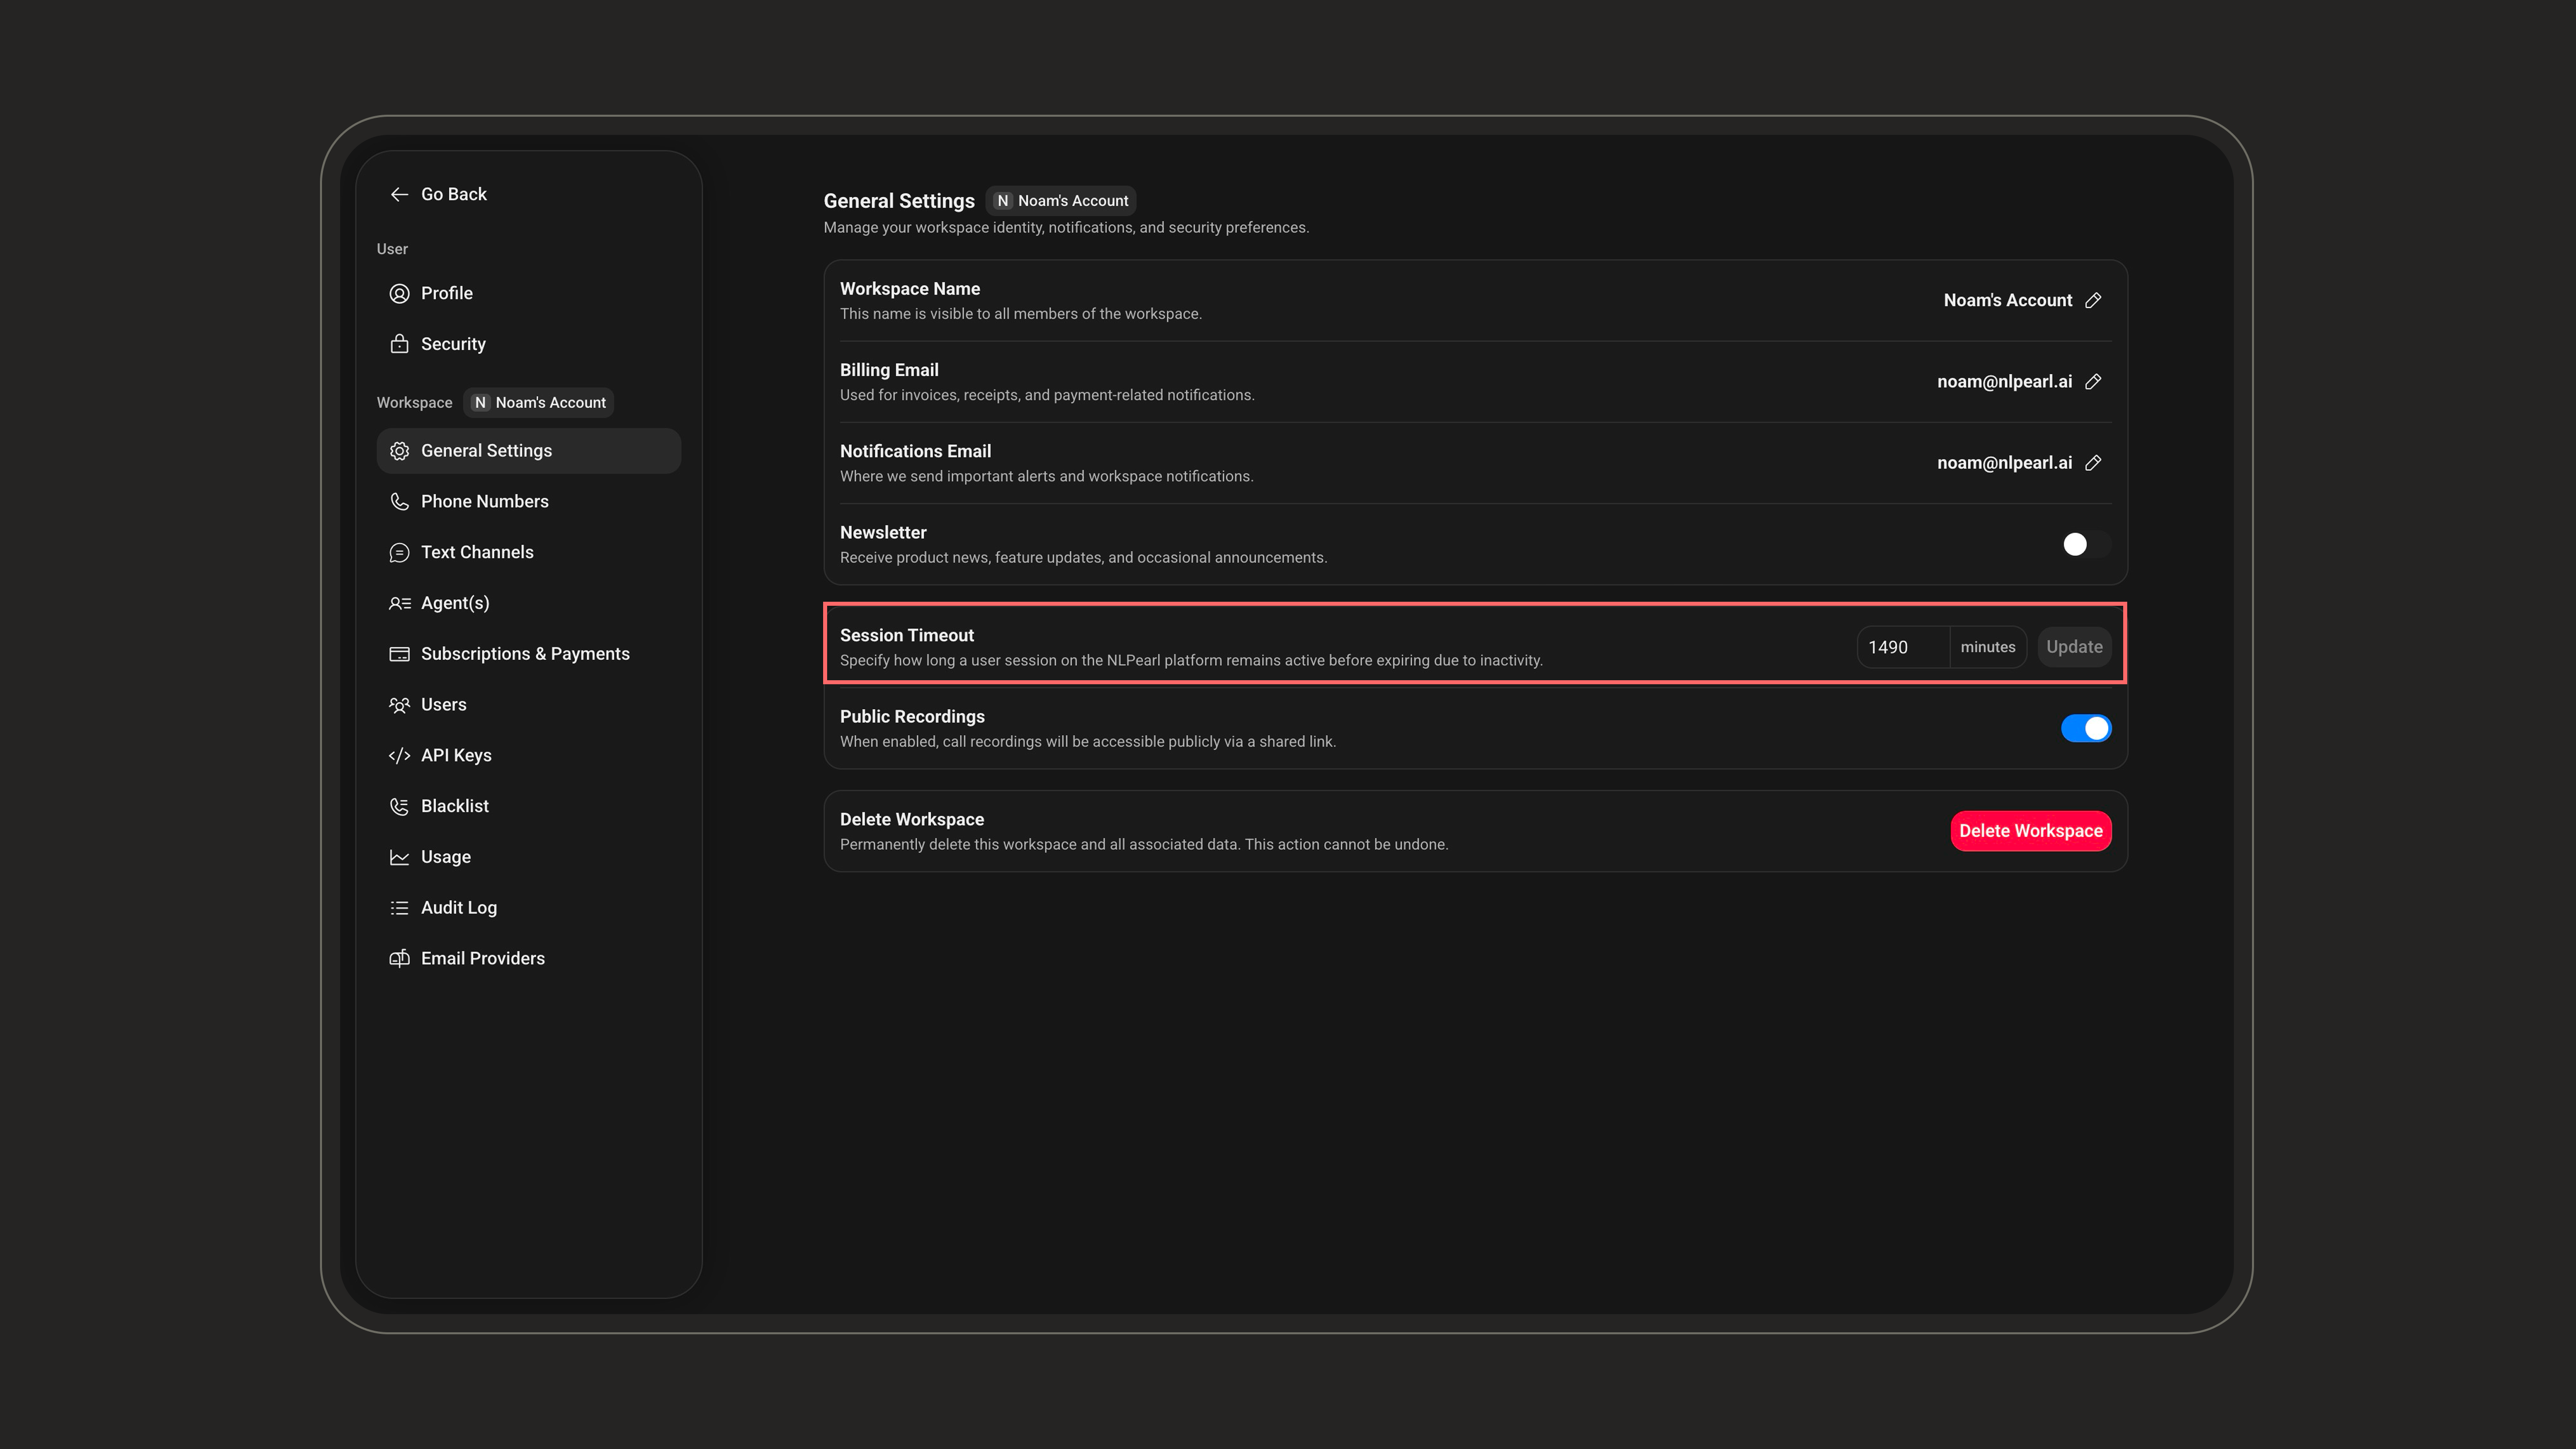Screen dimensions: 2576x1449
Task: Enable the Newsletter toggle
Action: [x=2085, y=544]
